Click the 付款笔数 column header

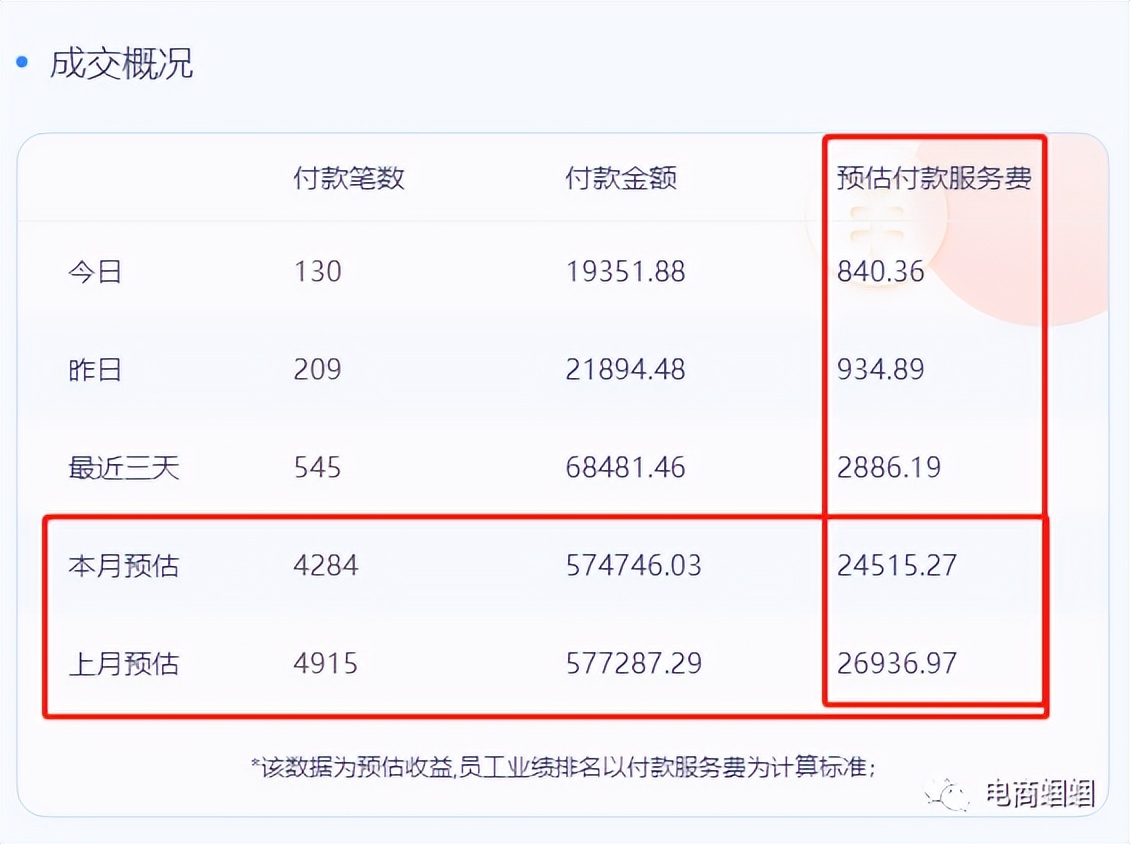tap(348, 178)
